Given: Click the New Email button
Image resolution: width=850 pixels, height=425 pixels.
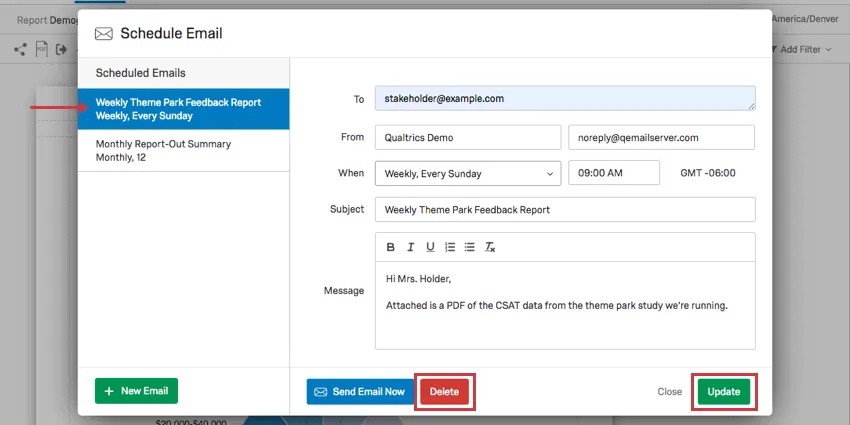Looking at the screenshot, I should point(137,391).
